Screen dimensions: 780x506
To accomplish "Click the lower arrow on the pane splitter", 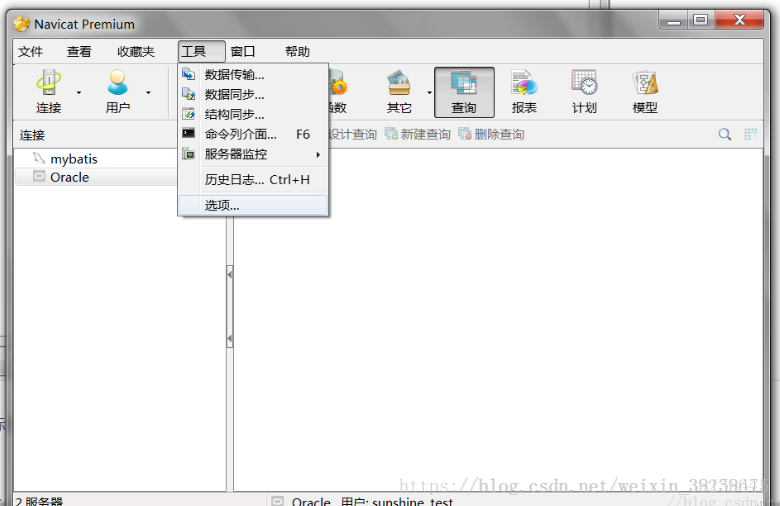I will (x=229, y=339).
